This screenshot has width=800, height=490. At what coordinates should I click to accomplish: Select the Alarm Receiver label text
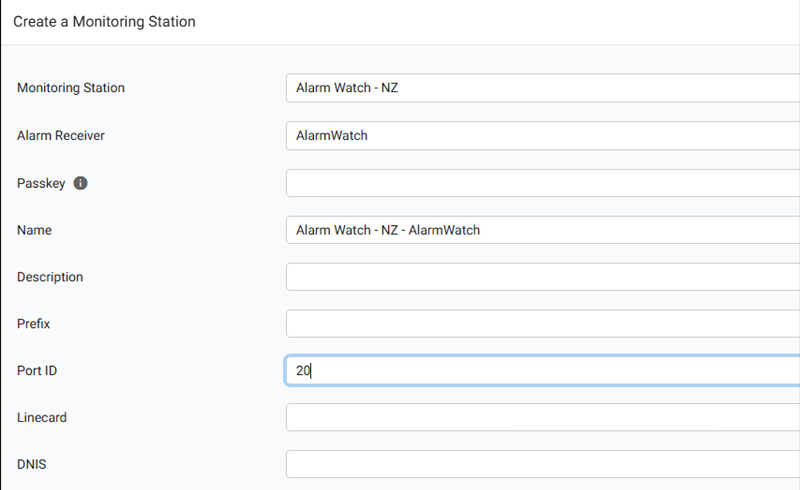coord(61,135)
